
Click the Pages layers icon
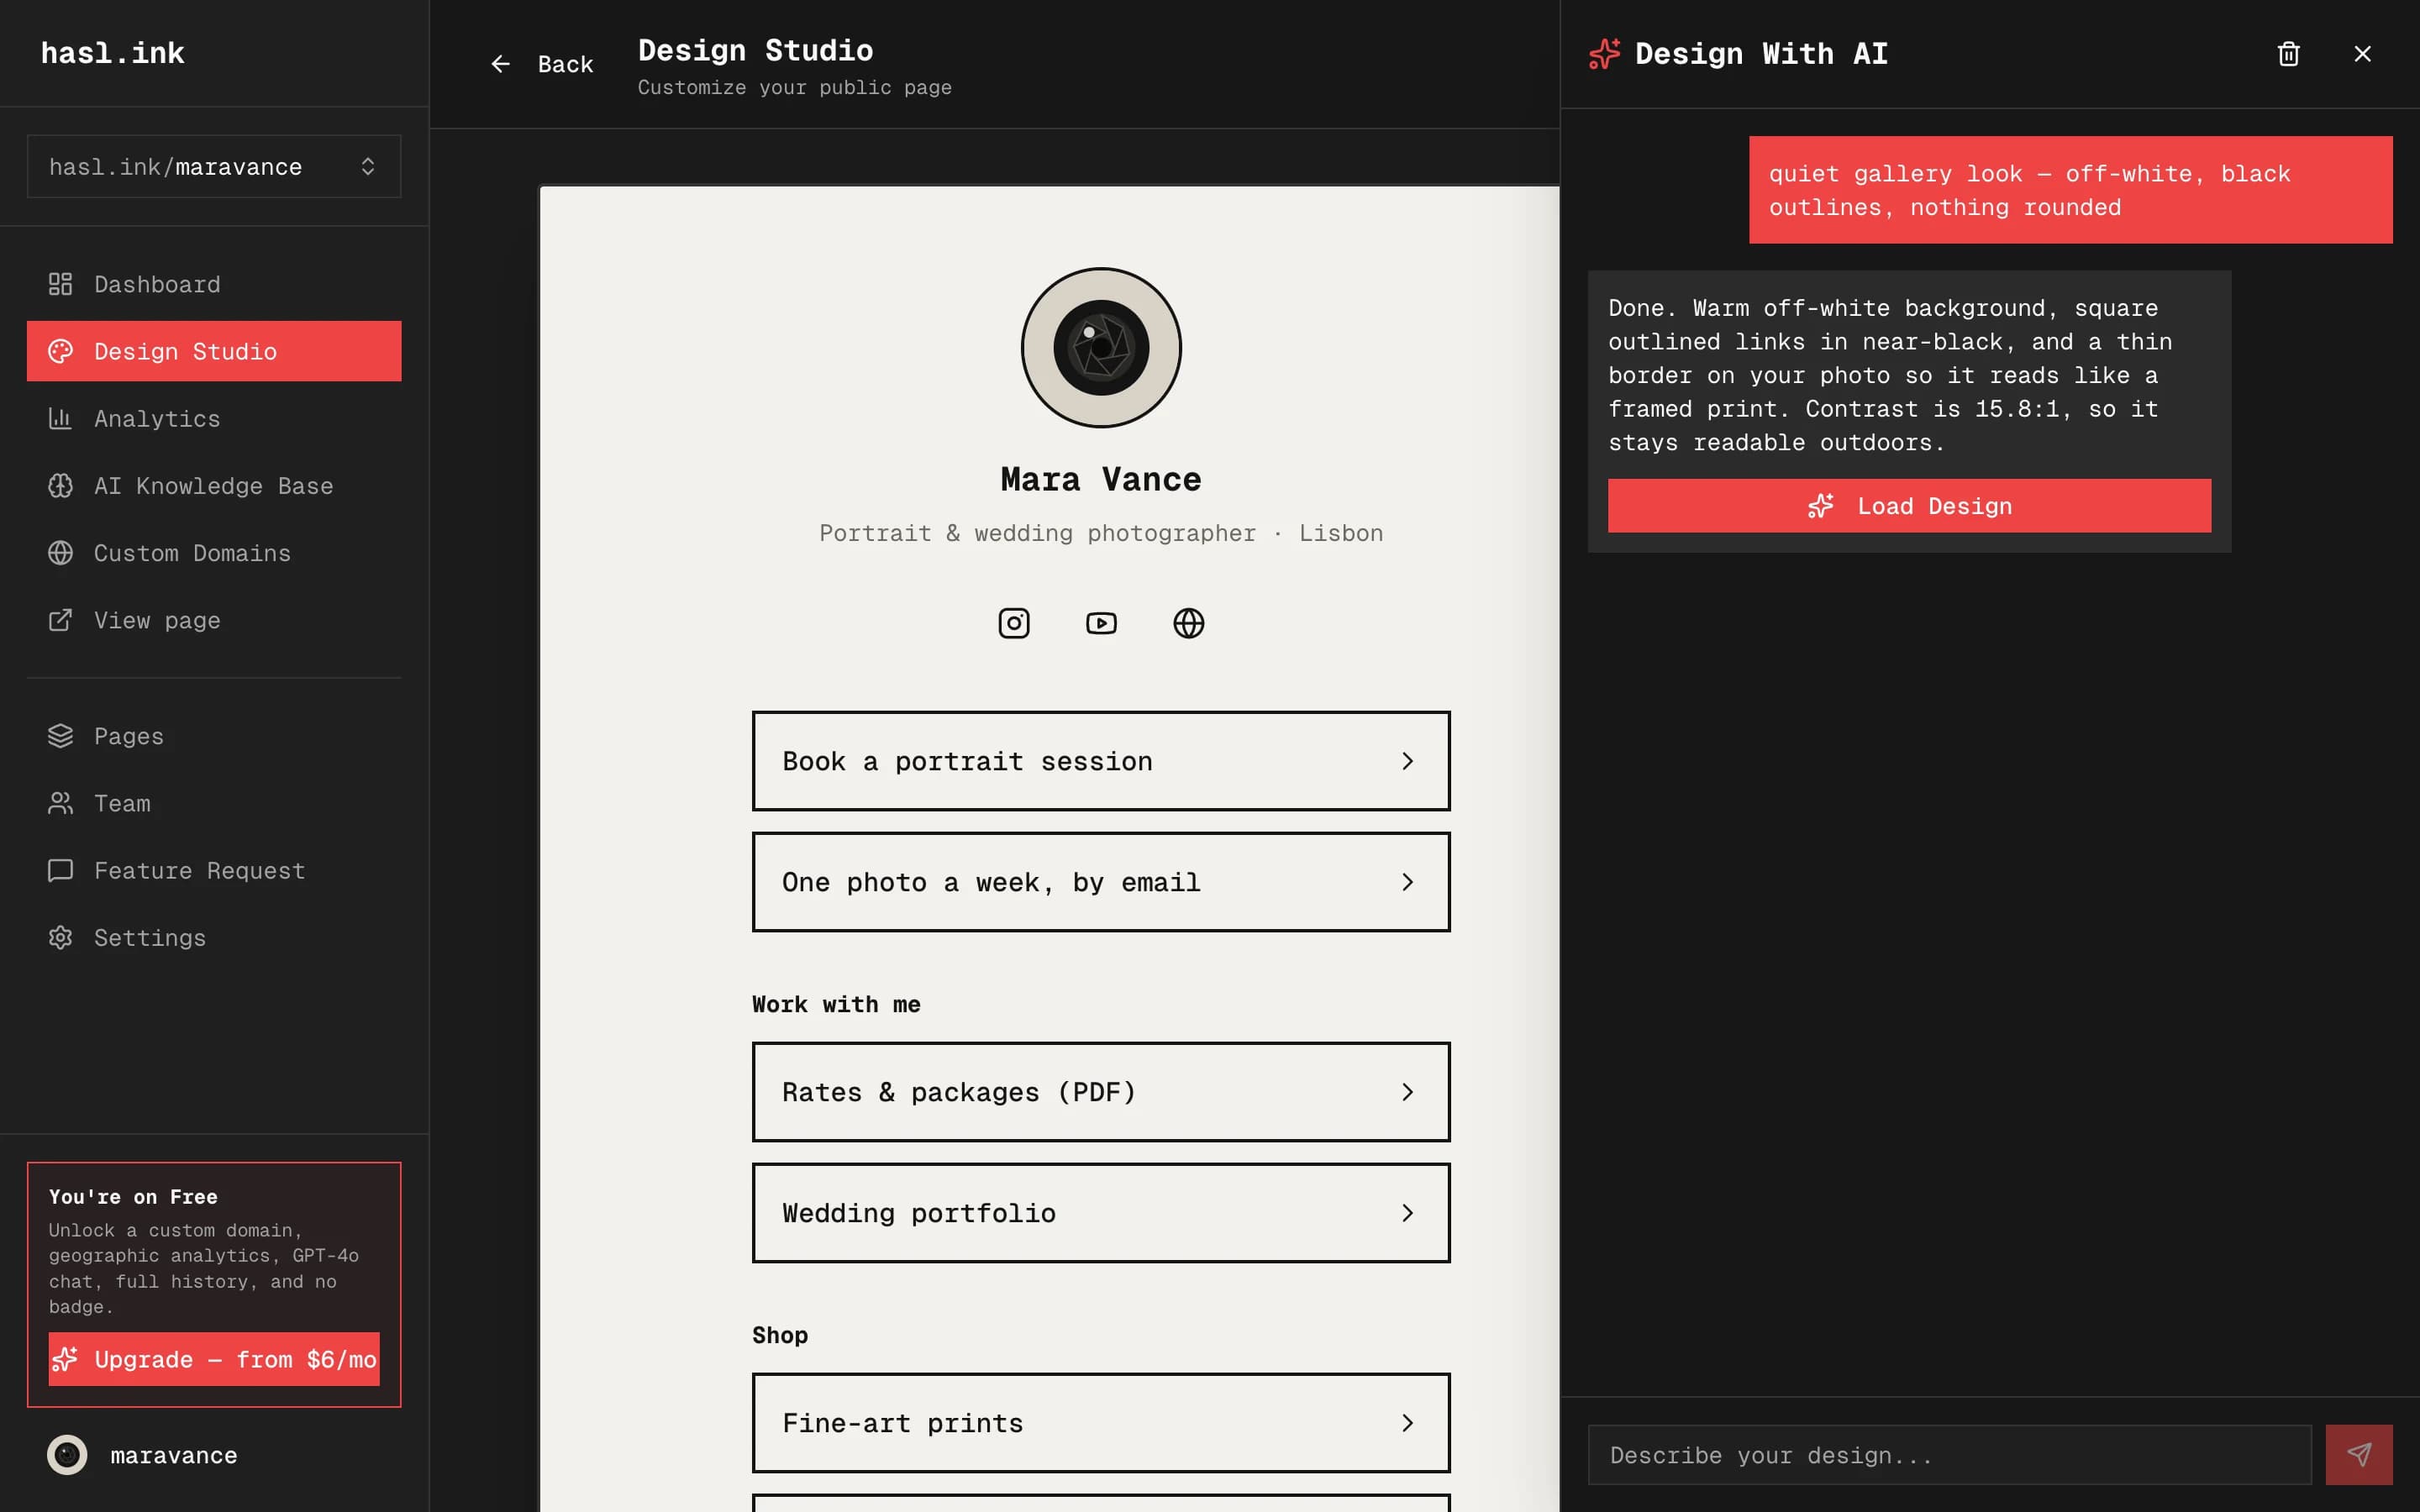60,736
